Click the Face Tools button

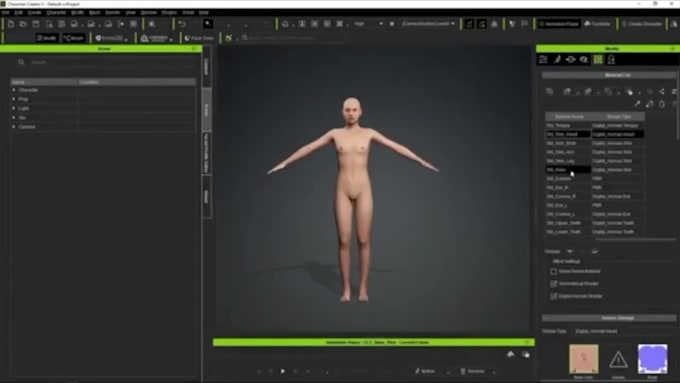click(199, 38)
